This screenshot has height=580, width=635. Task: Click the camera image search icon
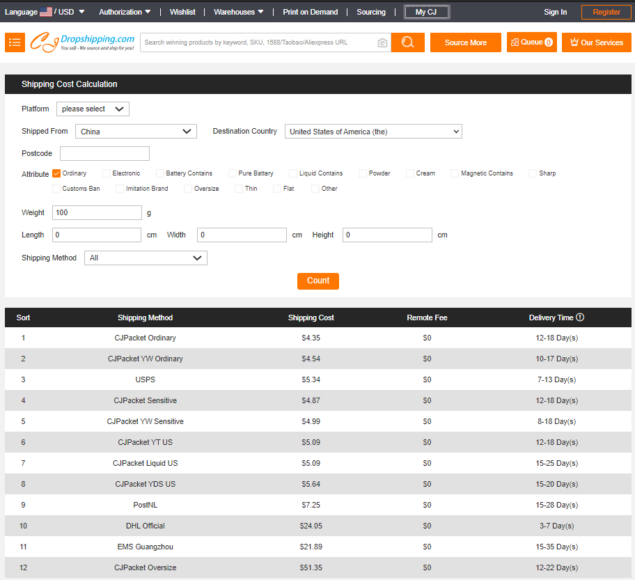pos(382,43)
